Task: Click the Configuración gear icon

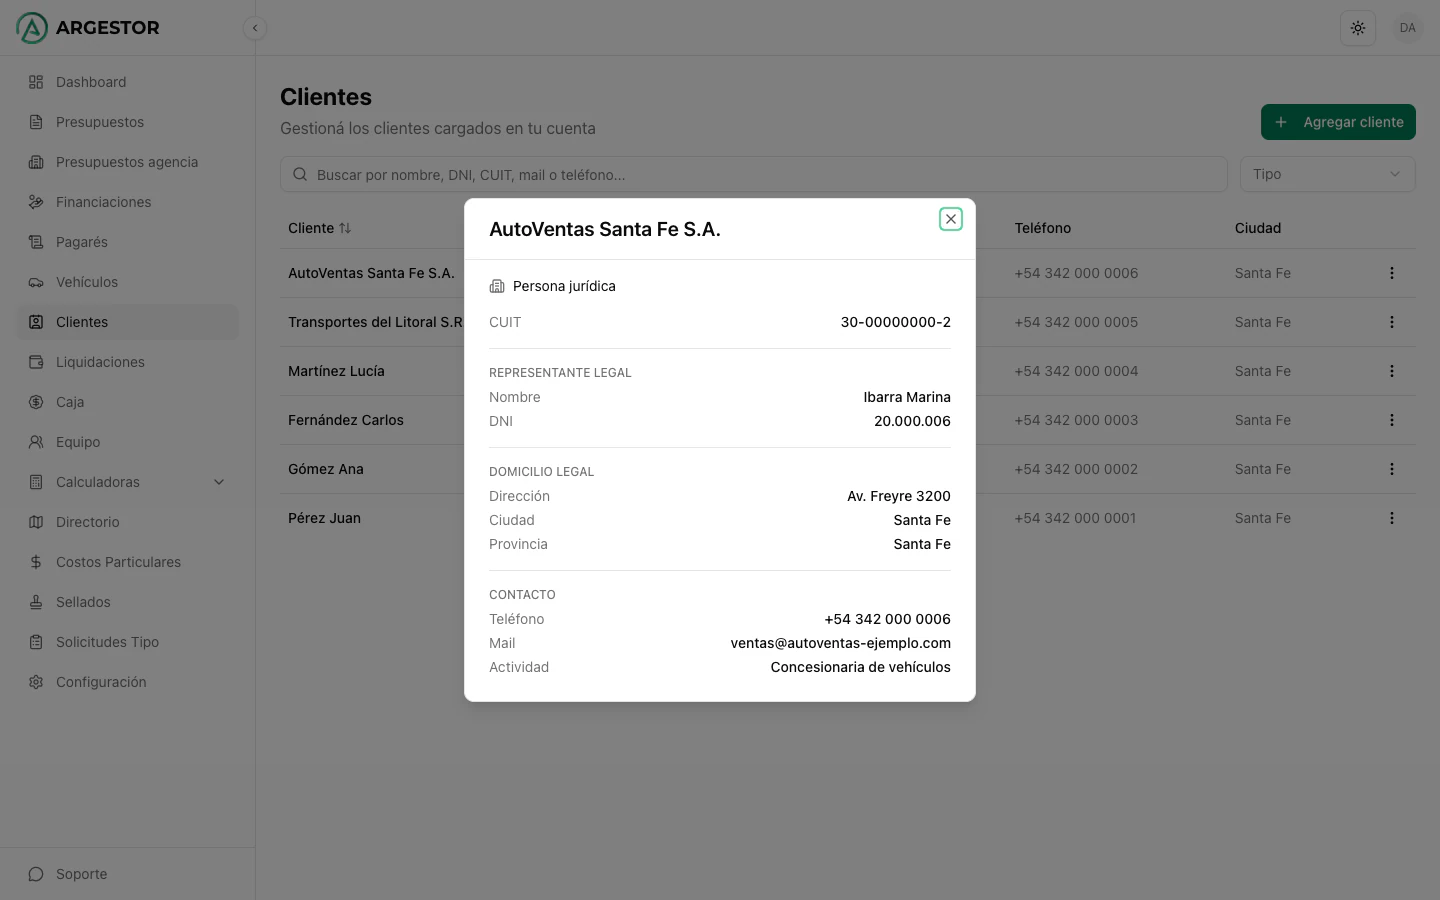Action: (36, 682)
